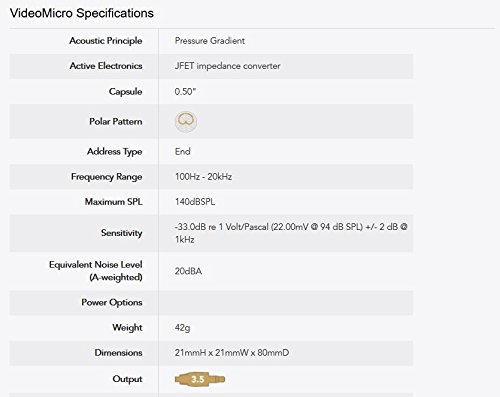Click the polar pattern icon

[x=186, y=121]
